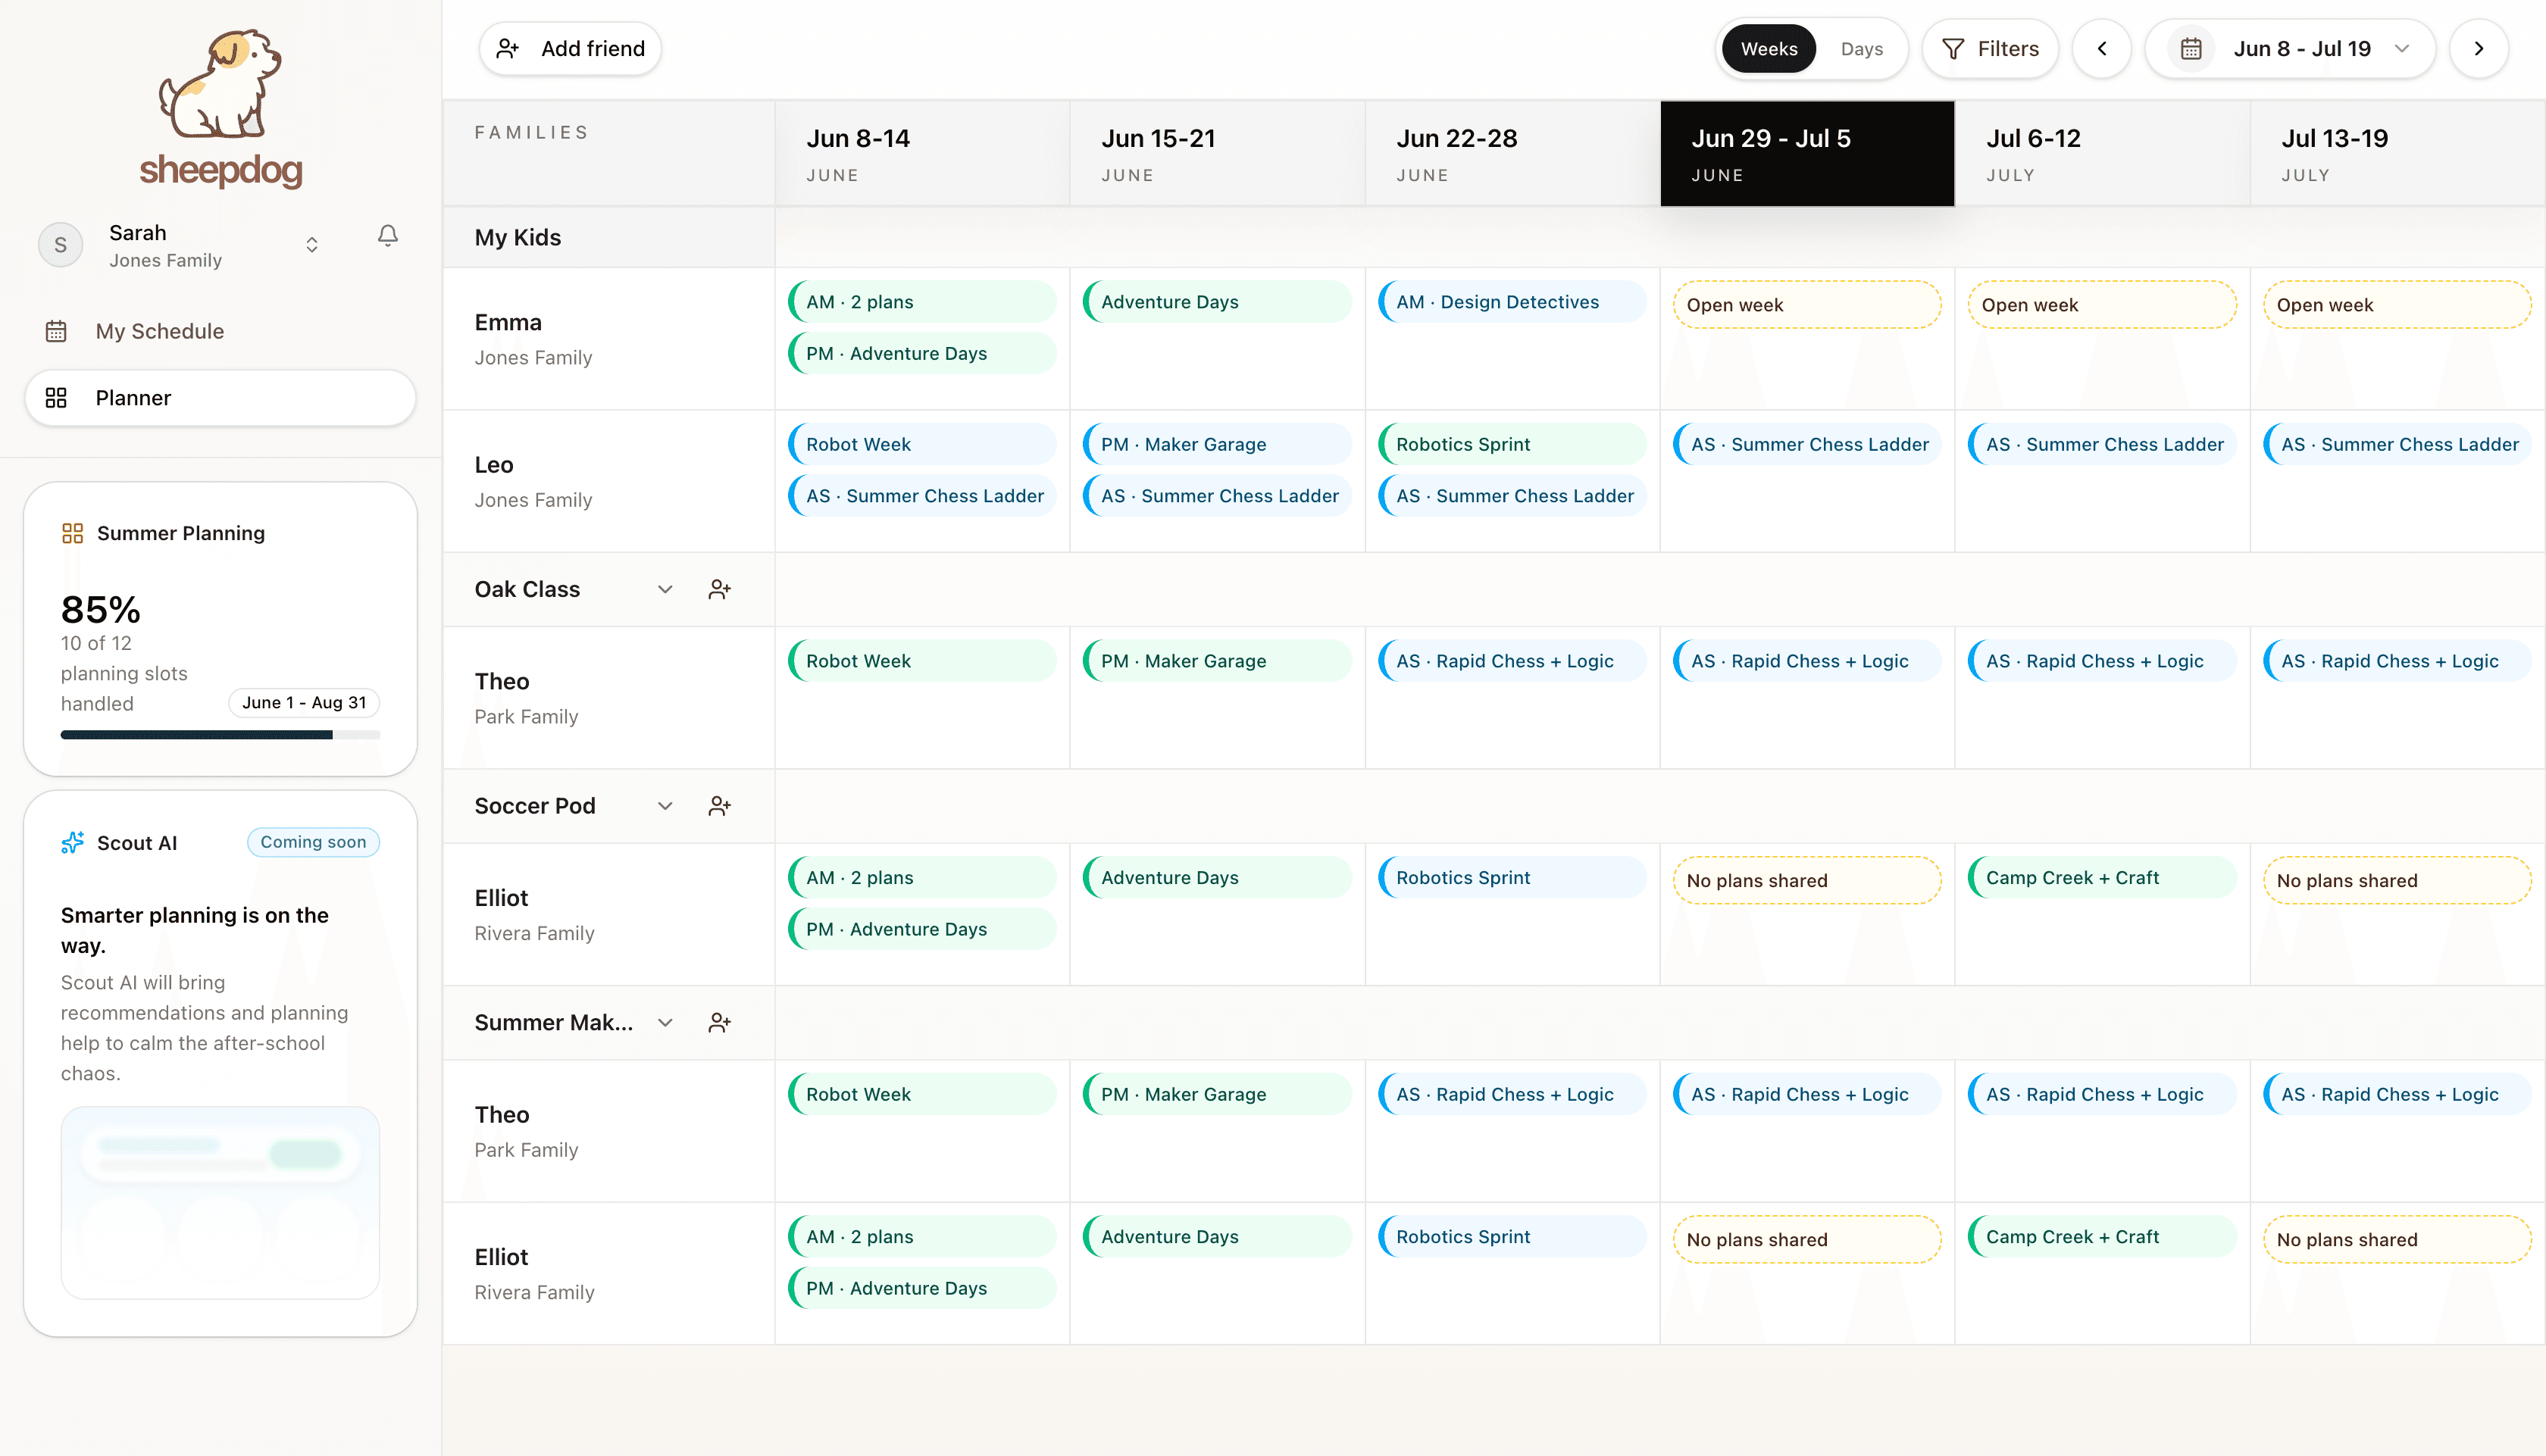Open the Jones Family account switcher
2546x1456 pixels.
pyautogui.click(x=311, y=244)
